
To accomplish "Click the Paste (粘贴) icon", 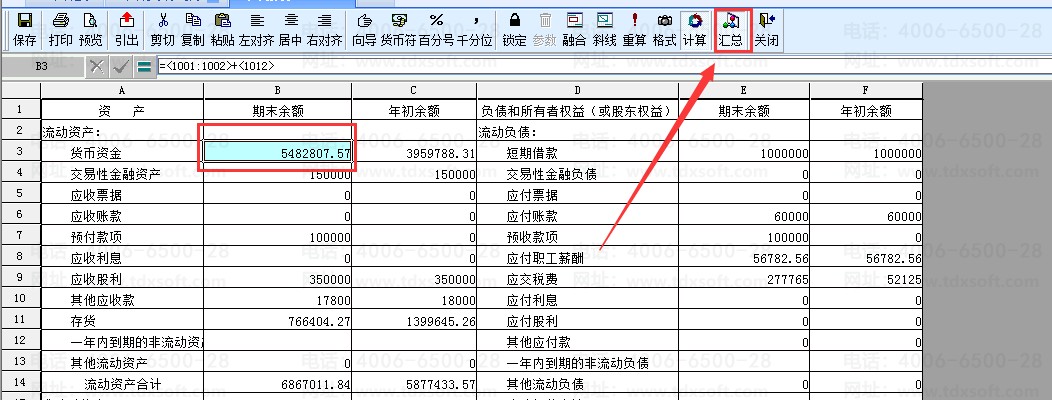I will (223, 30).
